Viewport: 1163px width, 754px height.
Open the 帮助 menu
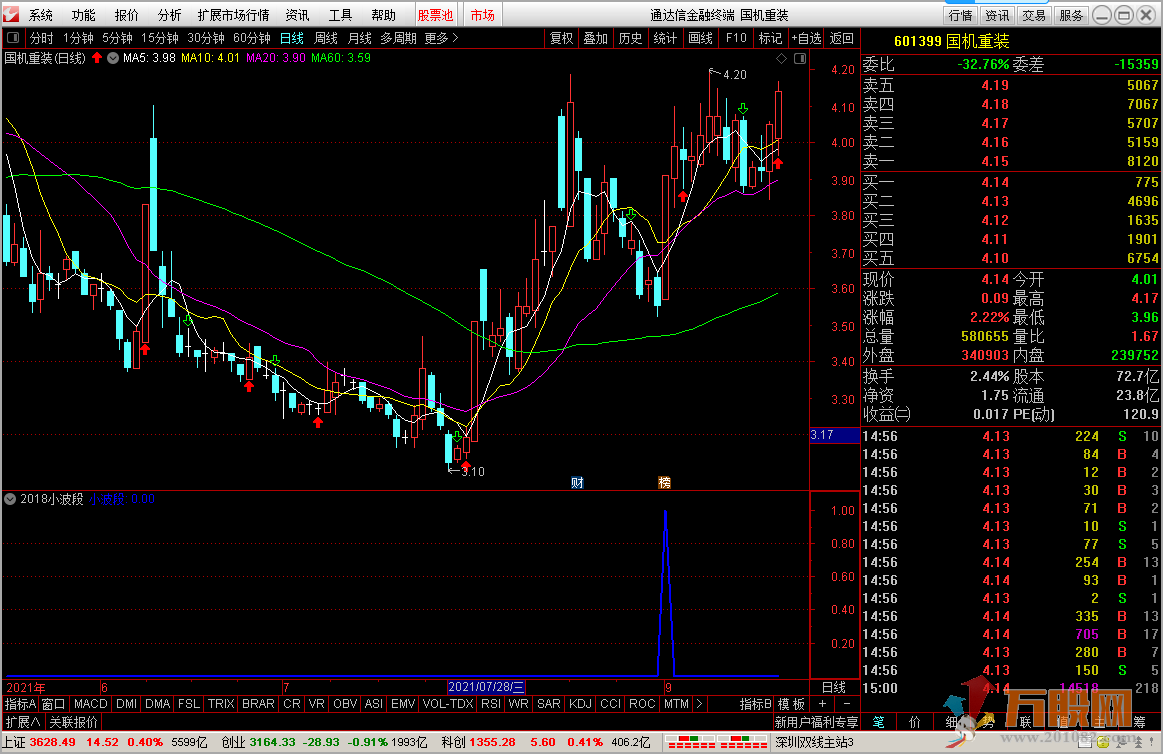[383, 15]
